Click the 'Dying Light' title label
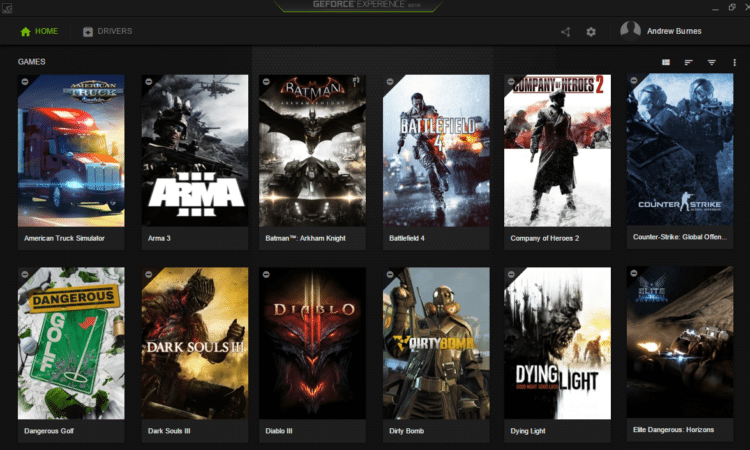Viewport: 750px width, 450px height. tap(528, 431)
